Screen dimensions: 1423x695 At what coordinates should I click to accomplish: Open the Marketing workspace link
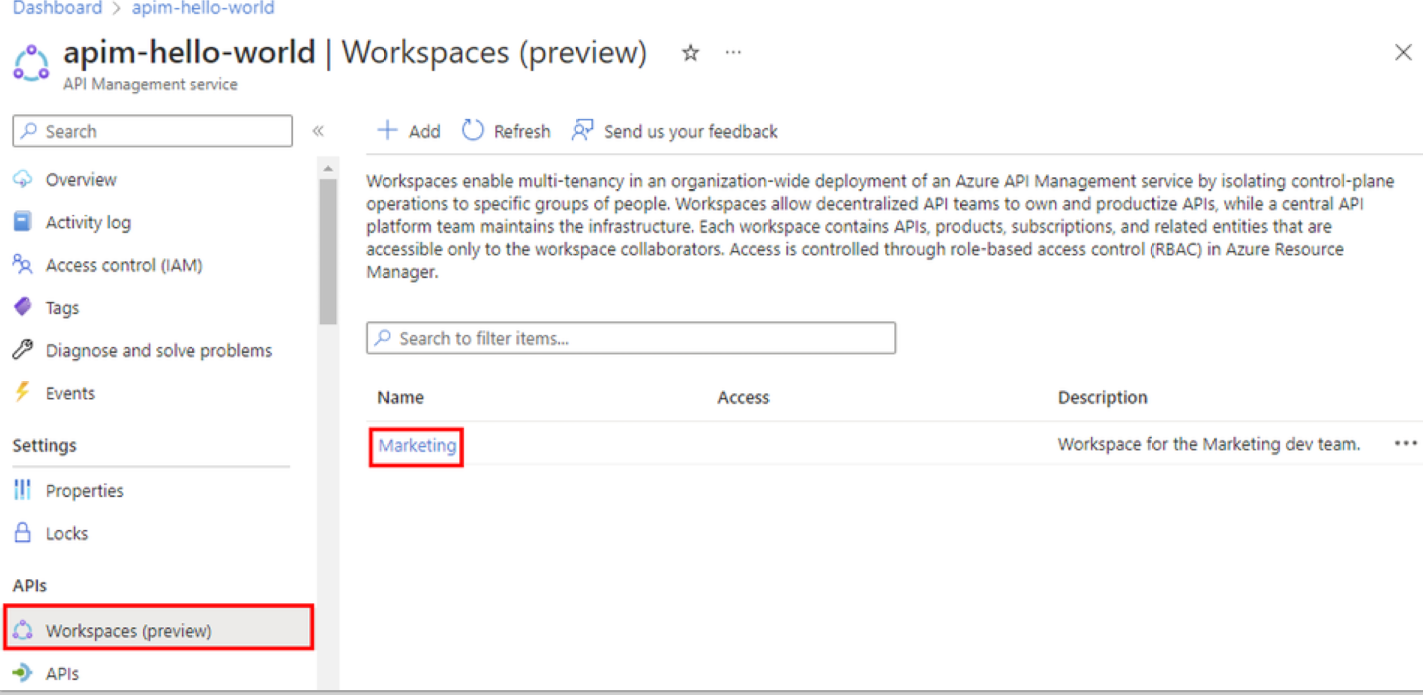[417, 445]
